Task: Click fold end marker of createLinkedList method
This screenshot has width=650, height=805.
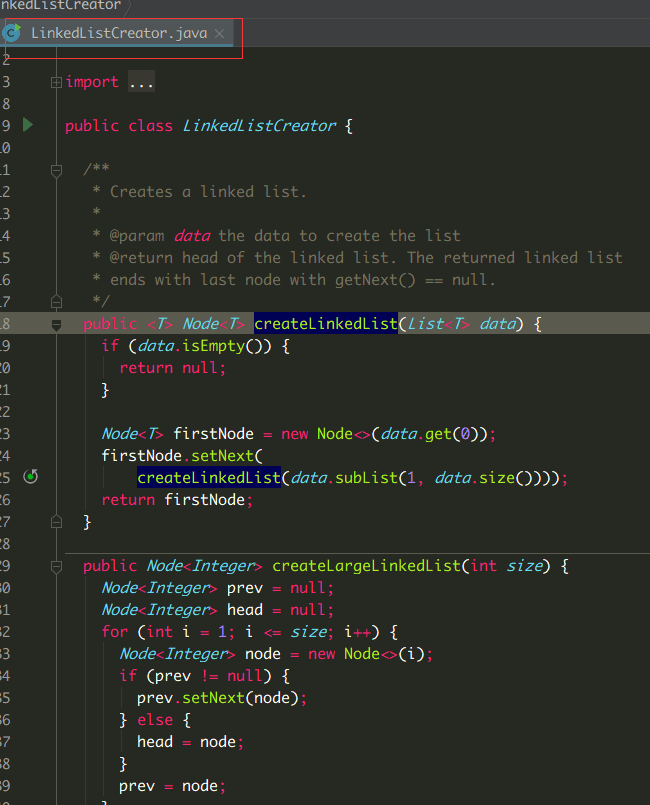Action: point(56,522)
